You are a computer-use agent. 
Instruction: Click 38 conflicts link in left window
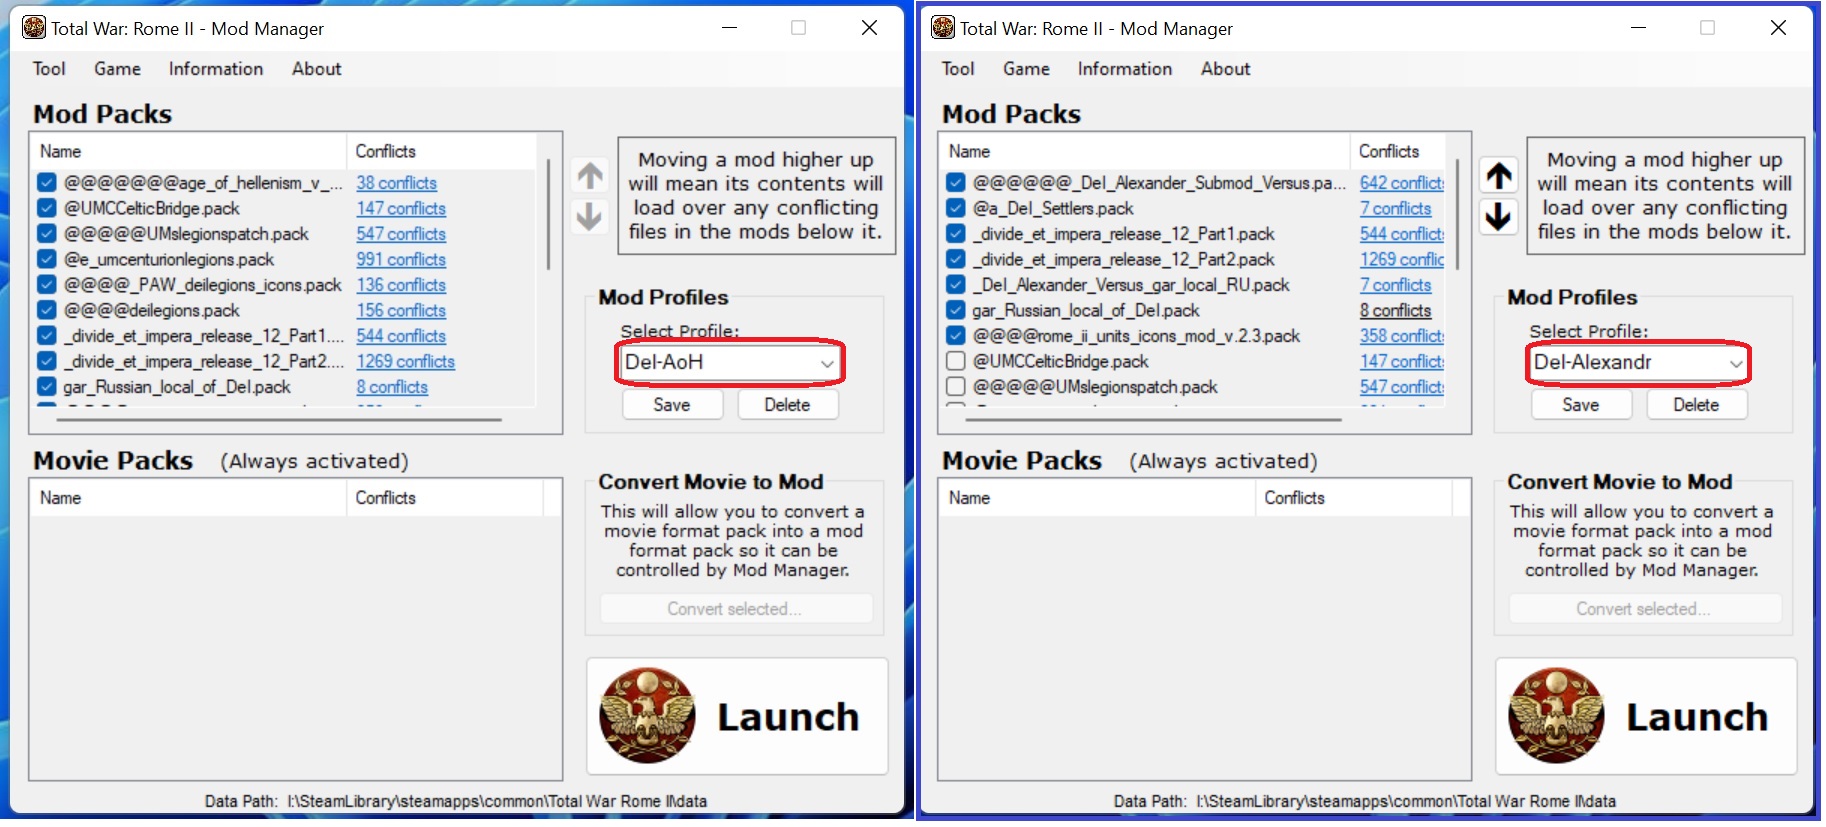click(x=397, y=183)
